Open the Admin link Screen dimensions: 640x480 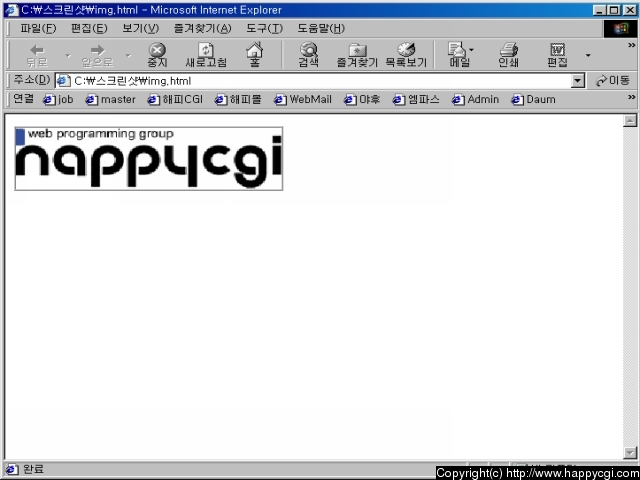pyautogui.click(x=476, y=99)
